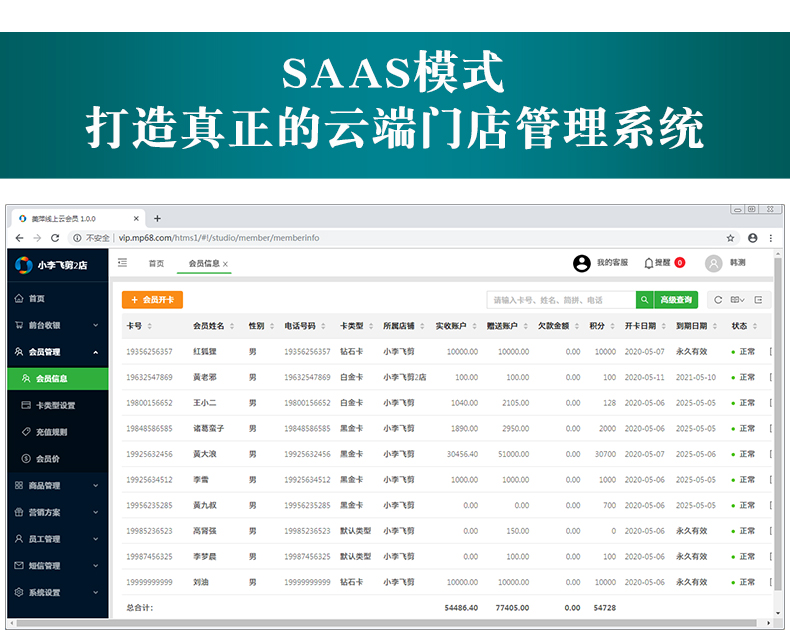The width and height of the screenshot is (790, 630).
Task: Sort the table by 卡号 column
Action: click(149, 326)
